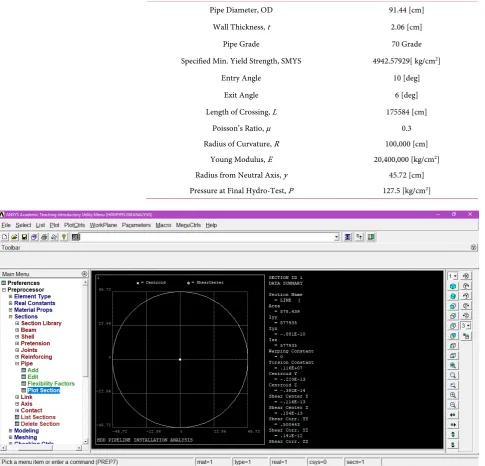Open the PlotCtrls menu
This screenshot has height=466, width=485.
point(74,225)
